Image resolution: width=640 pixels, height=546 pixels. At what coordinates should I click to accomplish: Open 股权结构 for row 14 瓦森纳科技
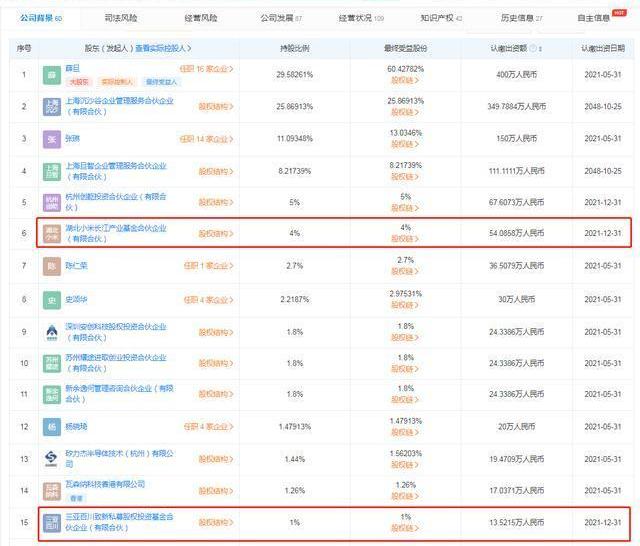[216, 491]
